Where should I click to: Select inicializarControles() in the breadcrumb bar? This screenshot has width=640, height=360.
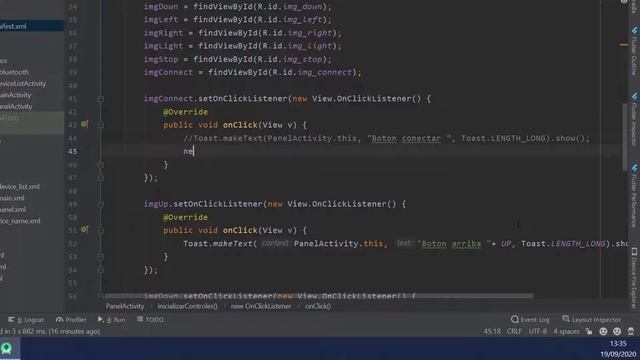187,306
